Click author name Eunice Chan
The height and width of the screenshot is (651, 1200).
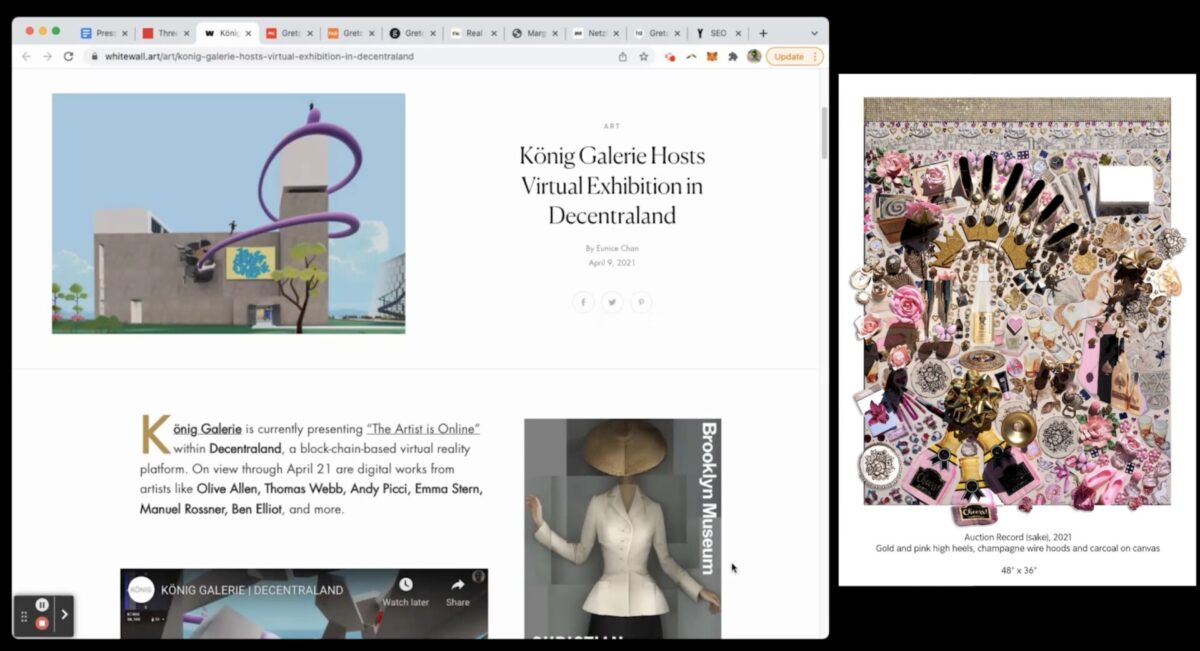pos(617,248)
